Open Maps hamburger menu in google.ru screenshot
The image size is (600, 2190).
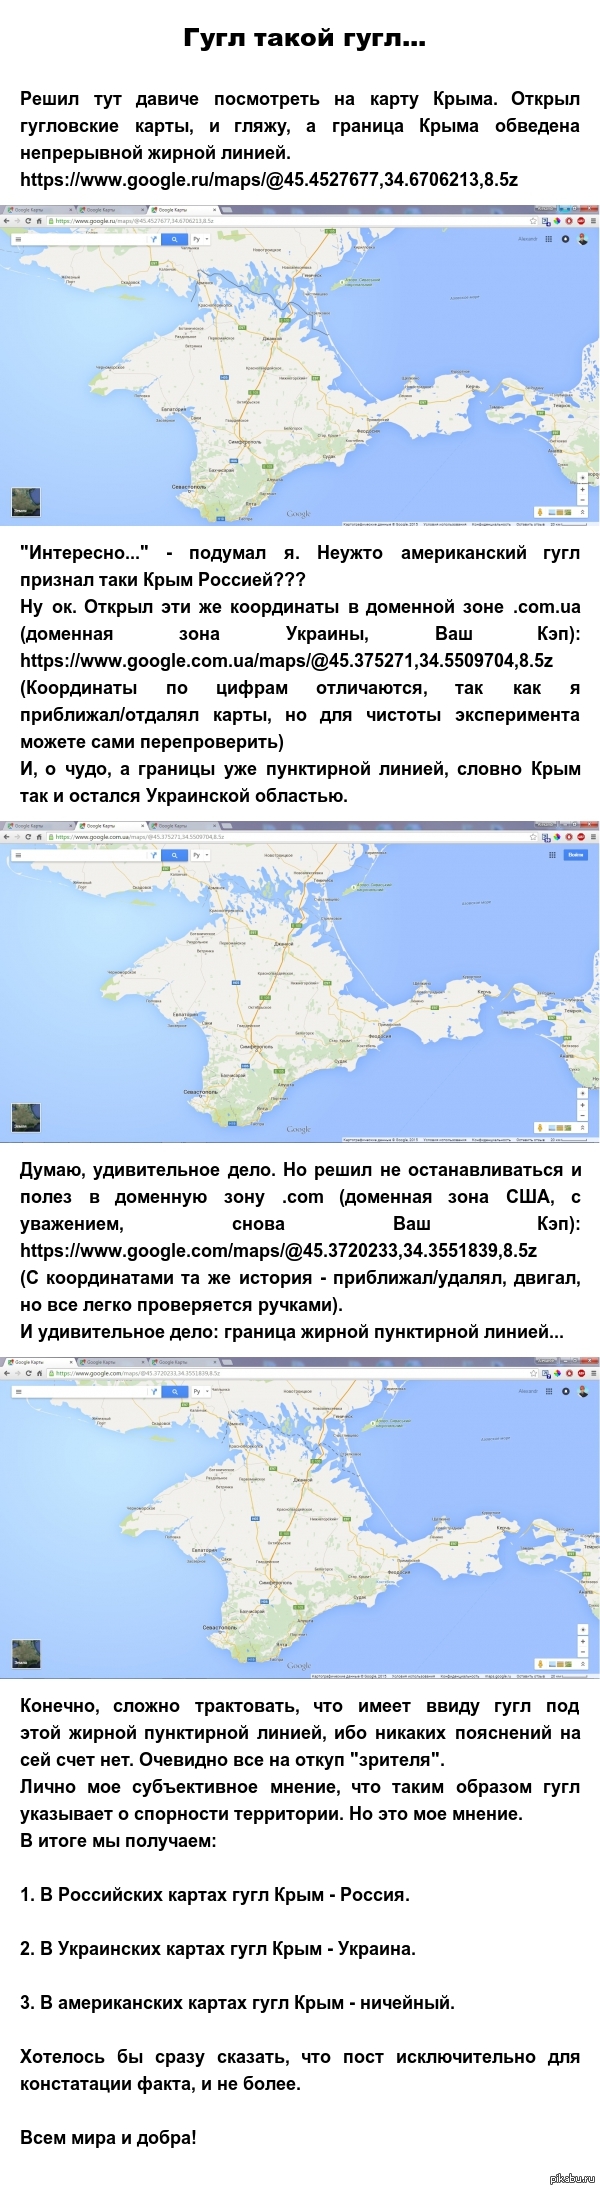point(18,239)
